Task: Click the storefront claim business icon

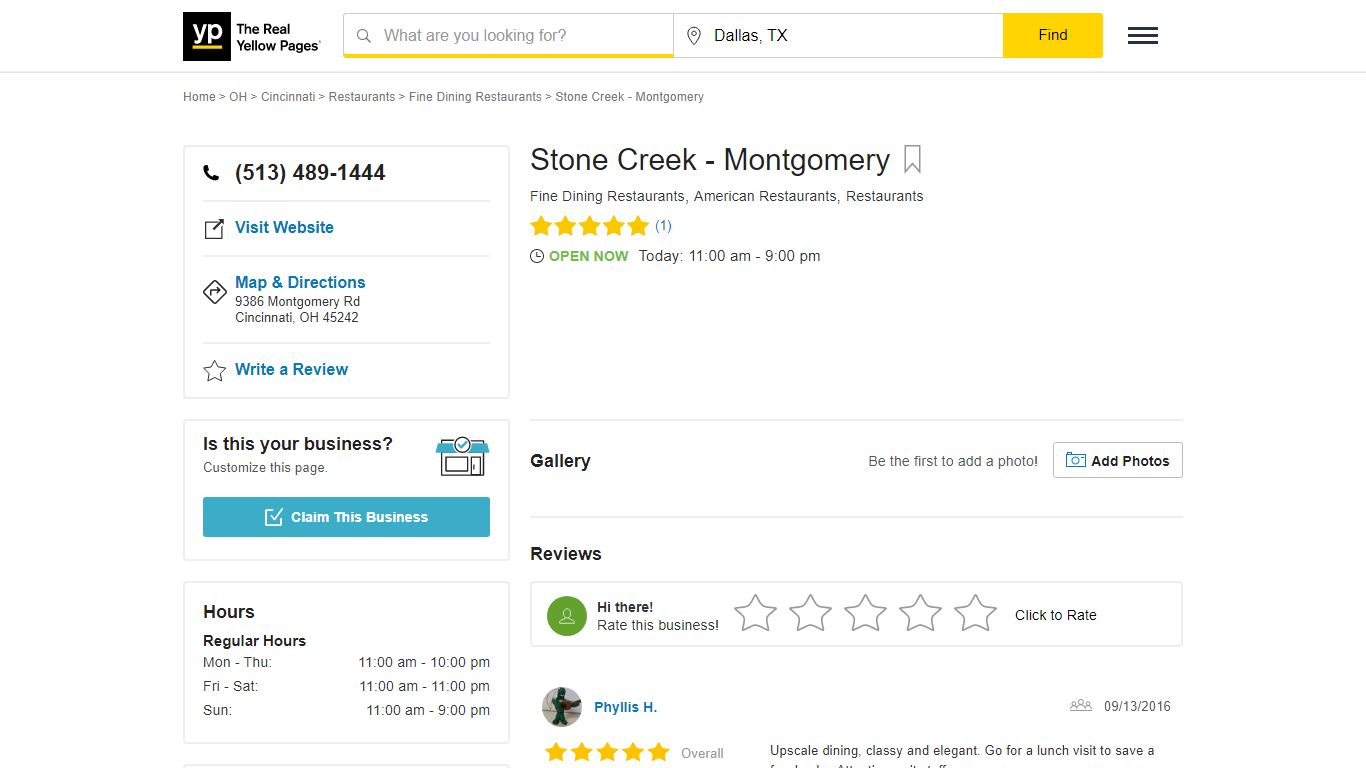Action: [462, 457]
